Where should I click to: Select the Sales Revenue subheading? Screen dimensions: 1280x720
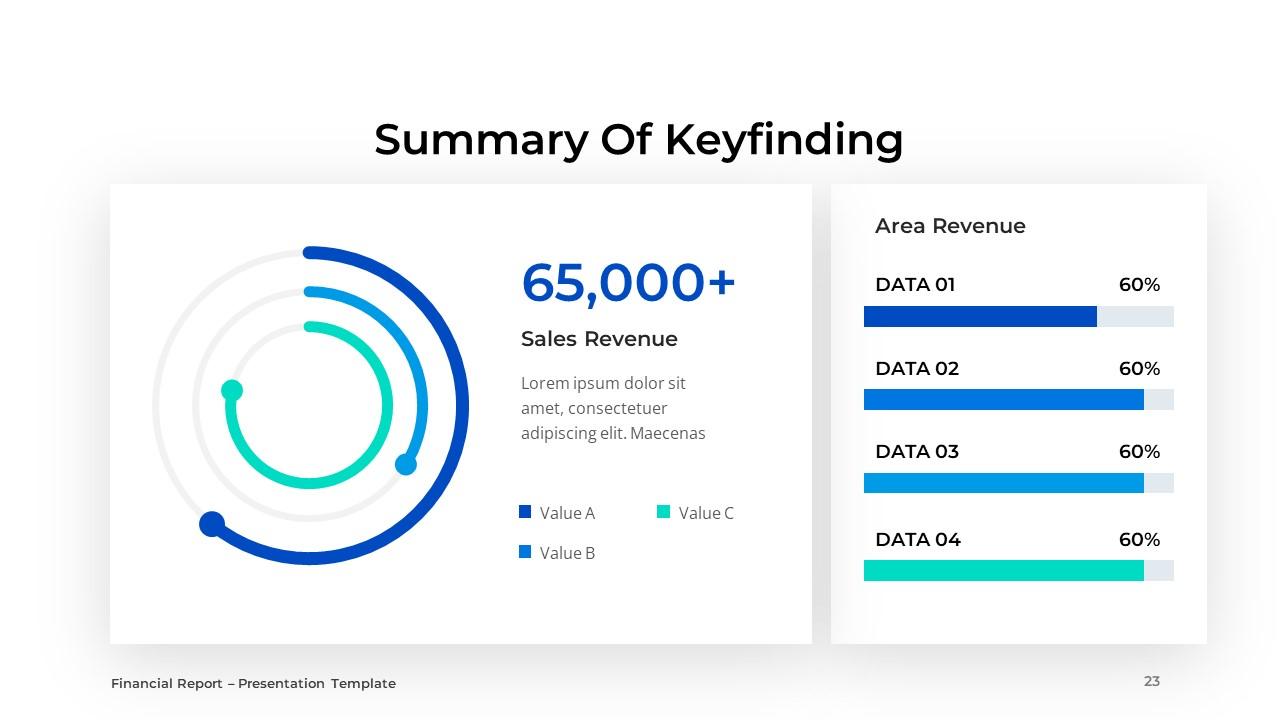click(x=599, y=339)
